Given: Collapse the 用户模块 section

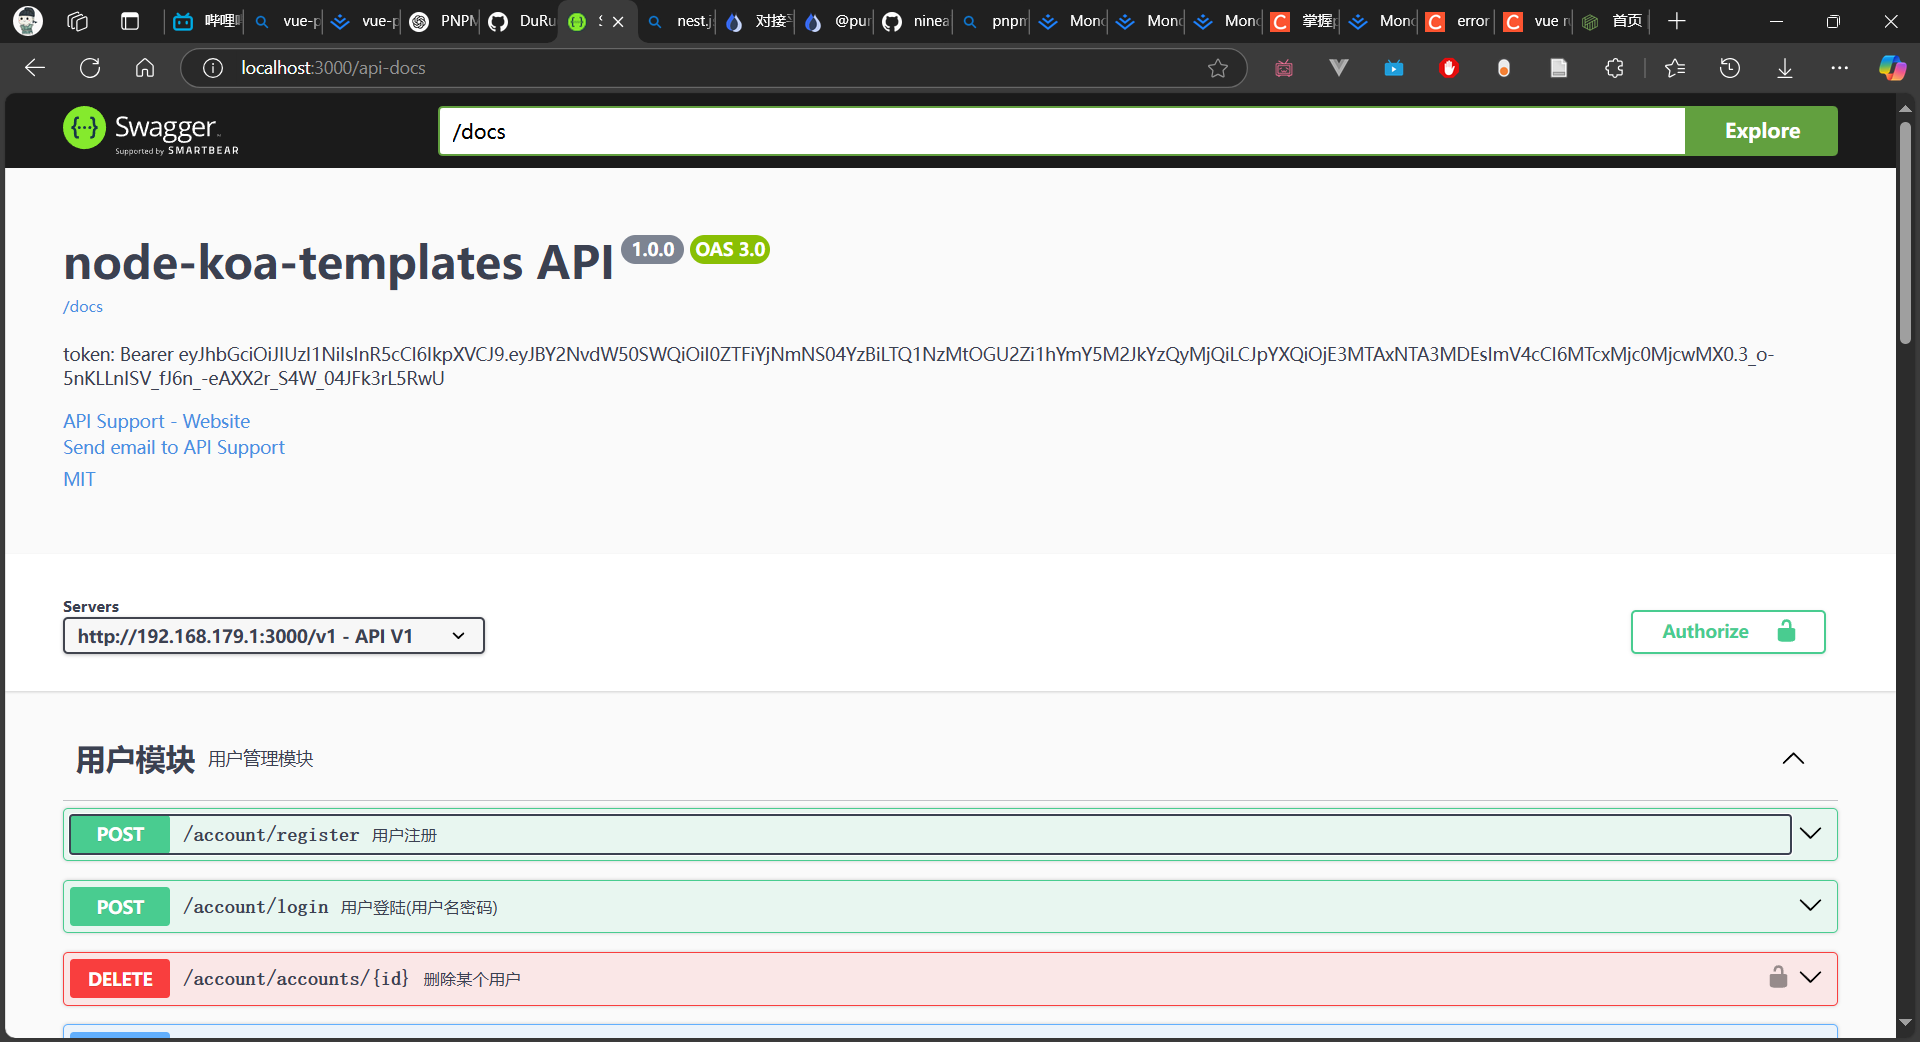Looking at the screenshot, I should click(x=1793, y=759).
